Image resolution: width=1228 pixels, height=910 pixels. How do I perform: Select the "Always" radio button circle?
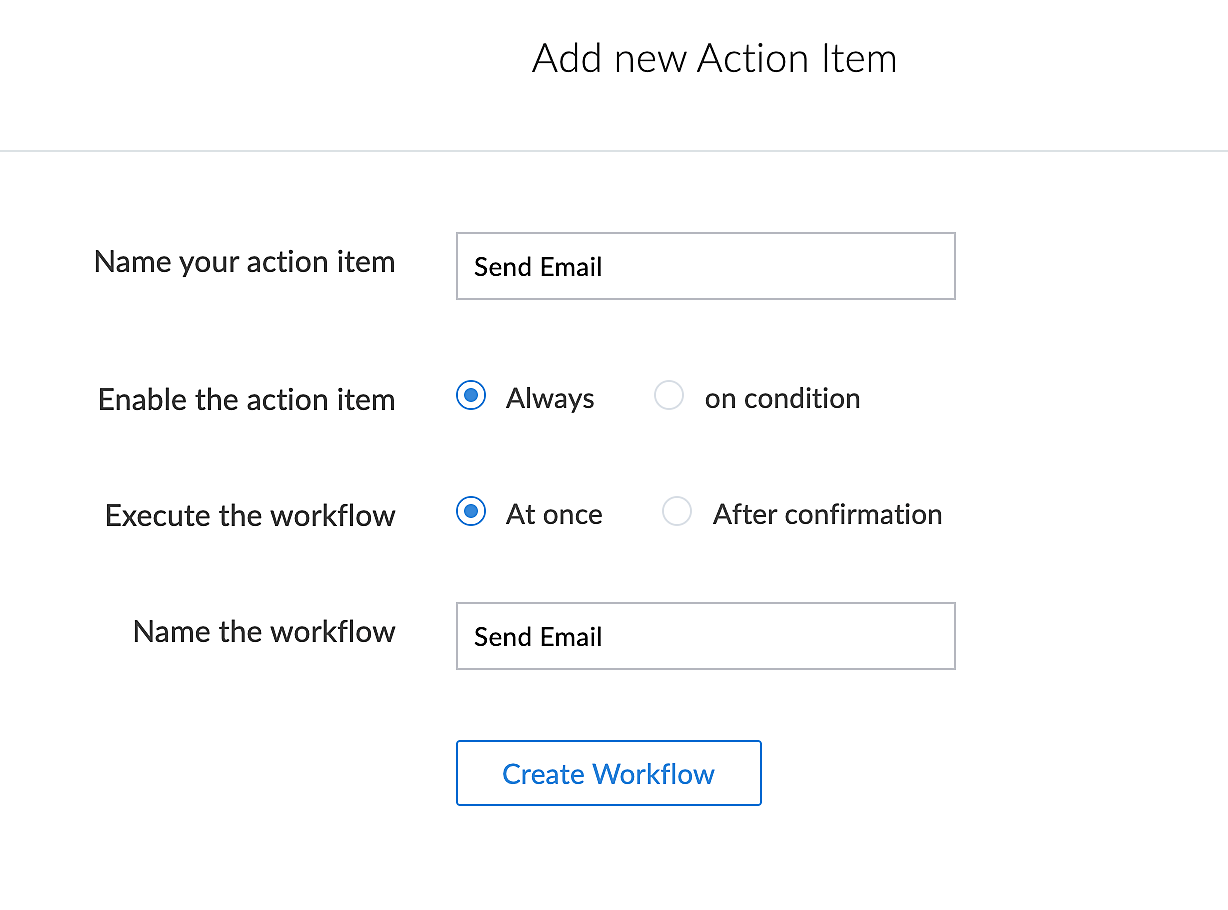[x=470, y=396]
